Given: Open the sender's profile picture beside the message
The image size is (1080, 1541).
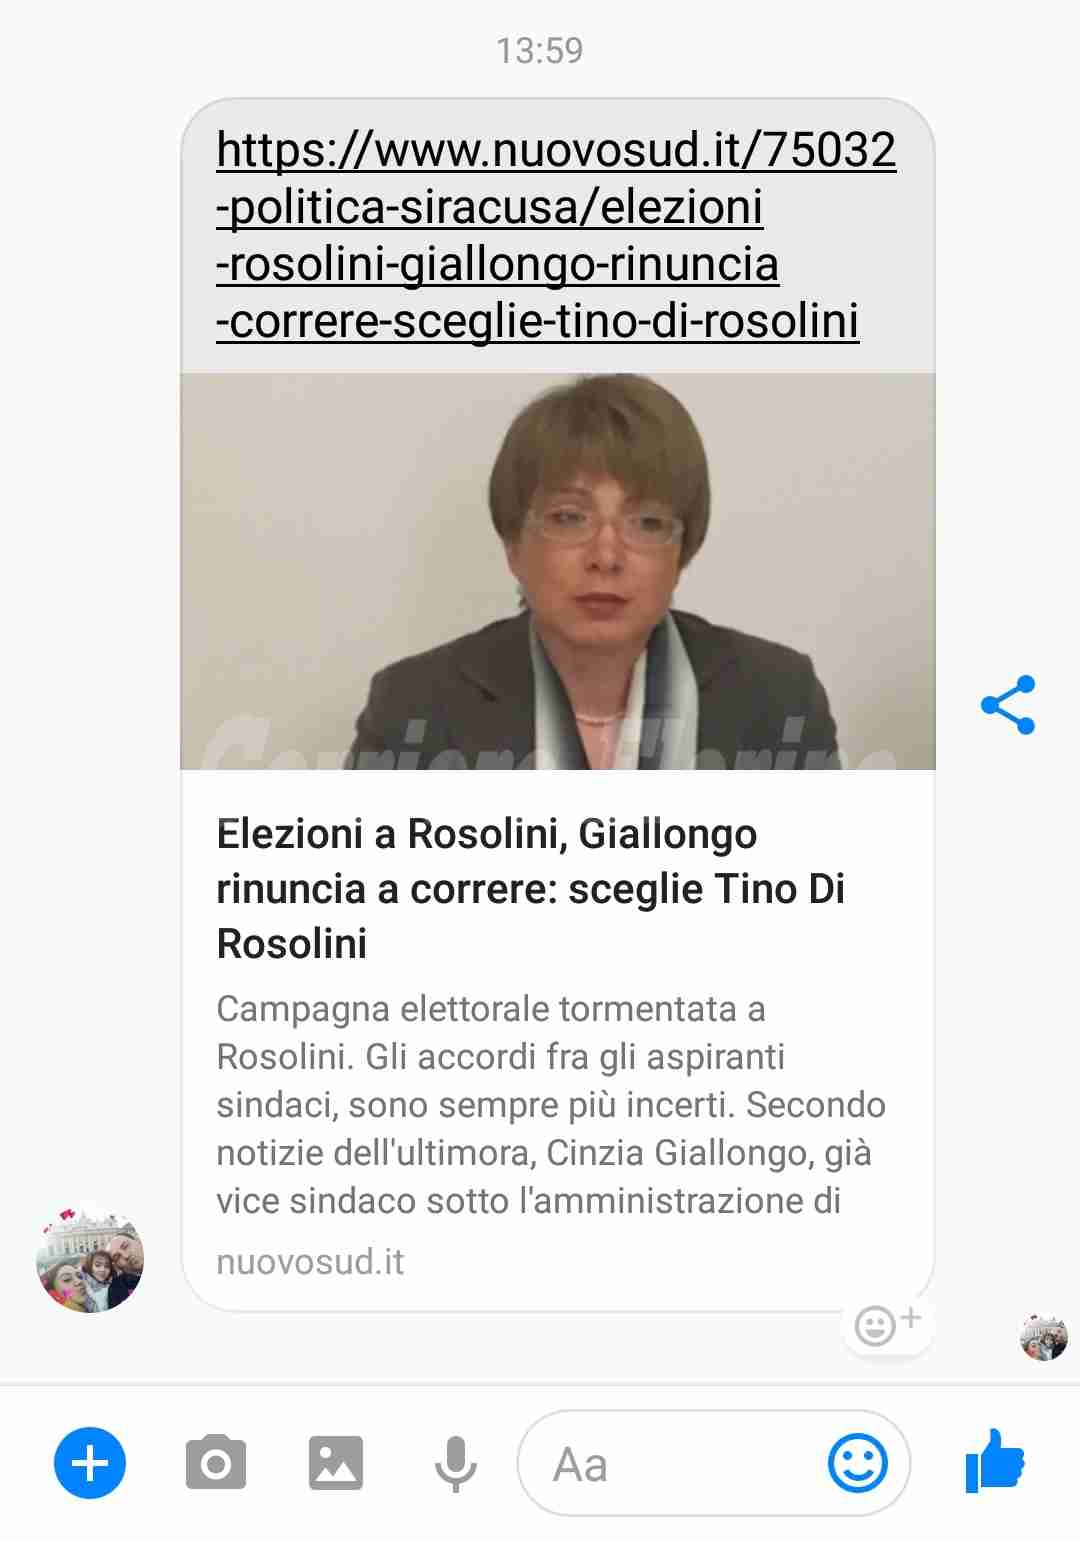Looking at the screenshot, I should pyautogui.click(x=90, y=1258).
